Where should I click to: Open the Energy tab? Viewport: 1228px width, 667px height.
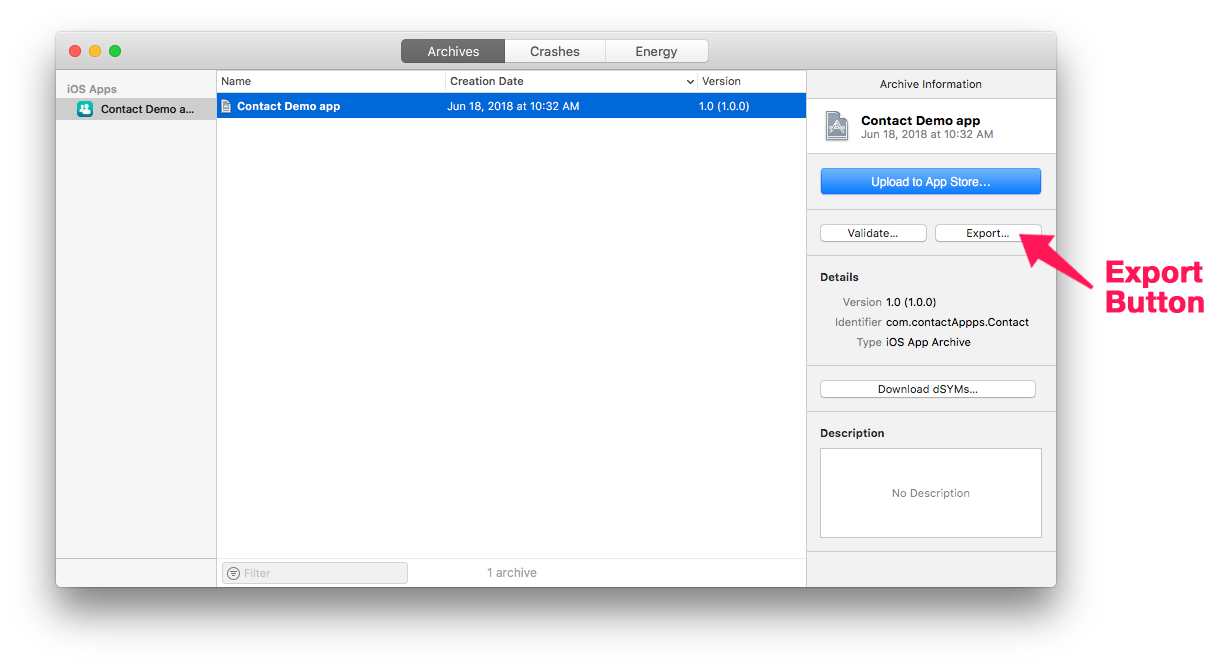[x=656, y=51]
